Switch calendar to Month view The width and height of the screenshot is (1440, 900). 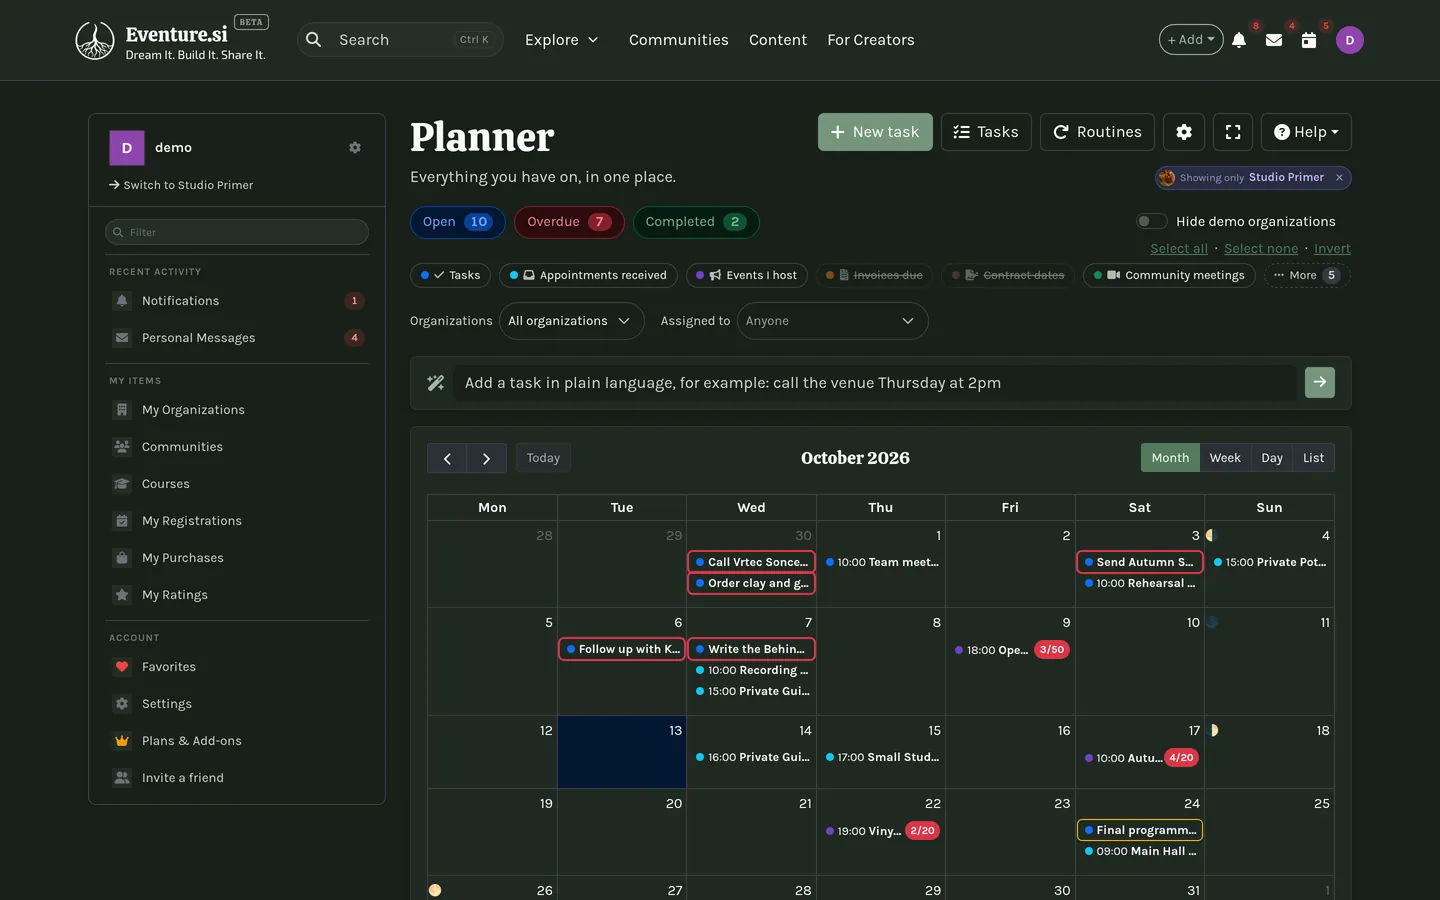[x=1170, y=458]
